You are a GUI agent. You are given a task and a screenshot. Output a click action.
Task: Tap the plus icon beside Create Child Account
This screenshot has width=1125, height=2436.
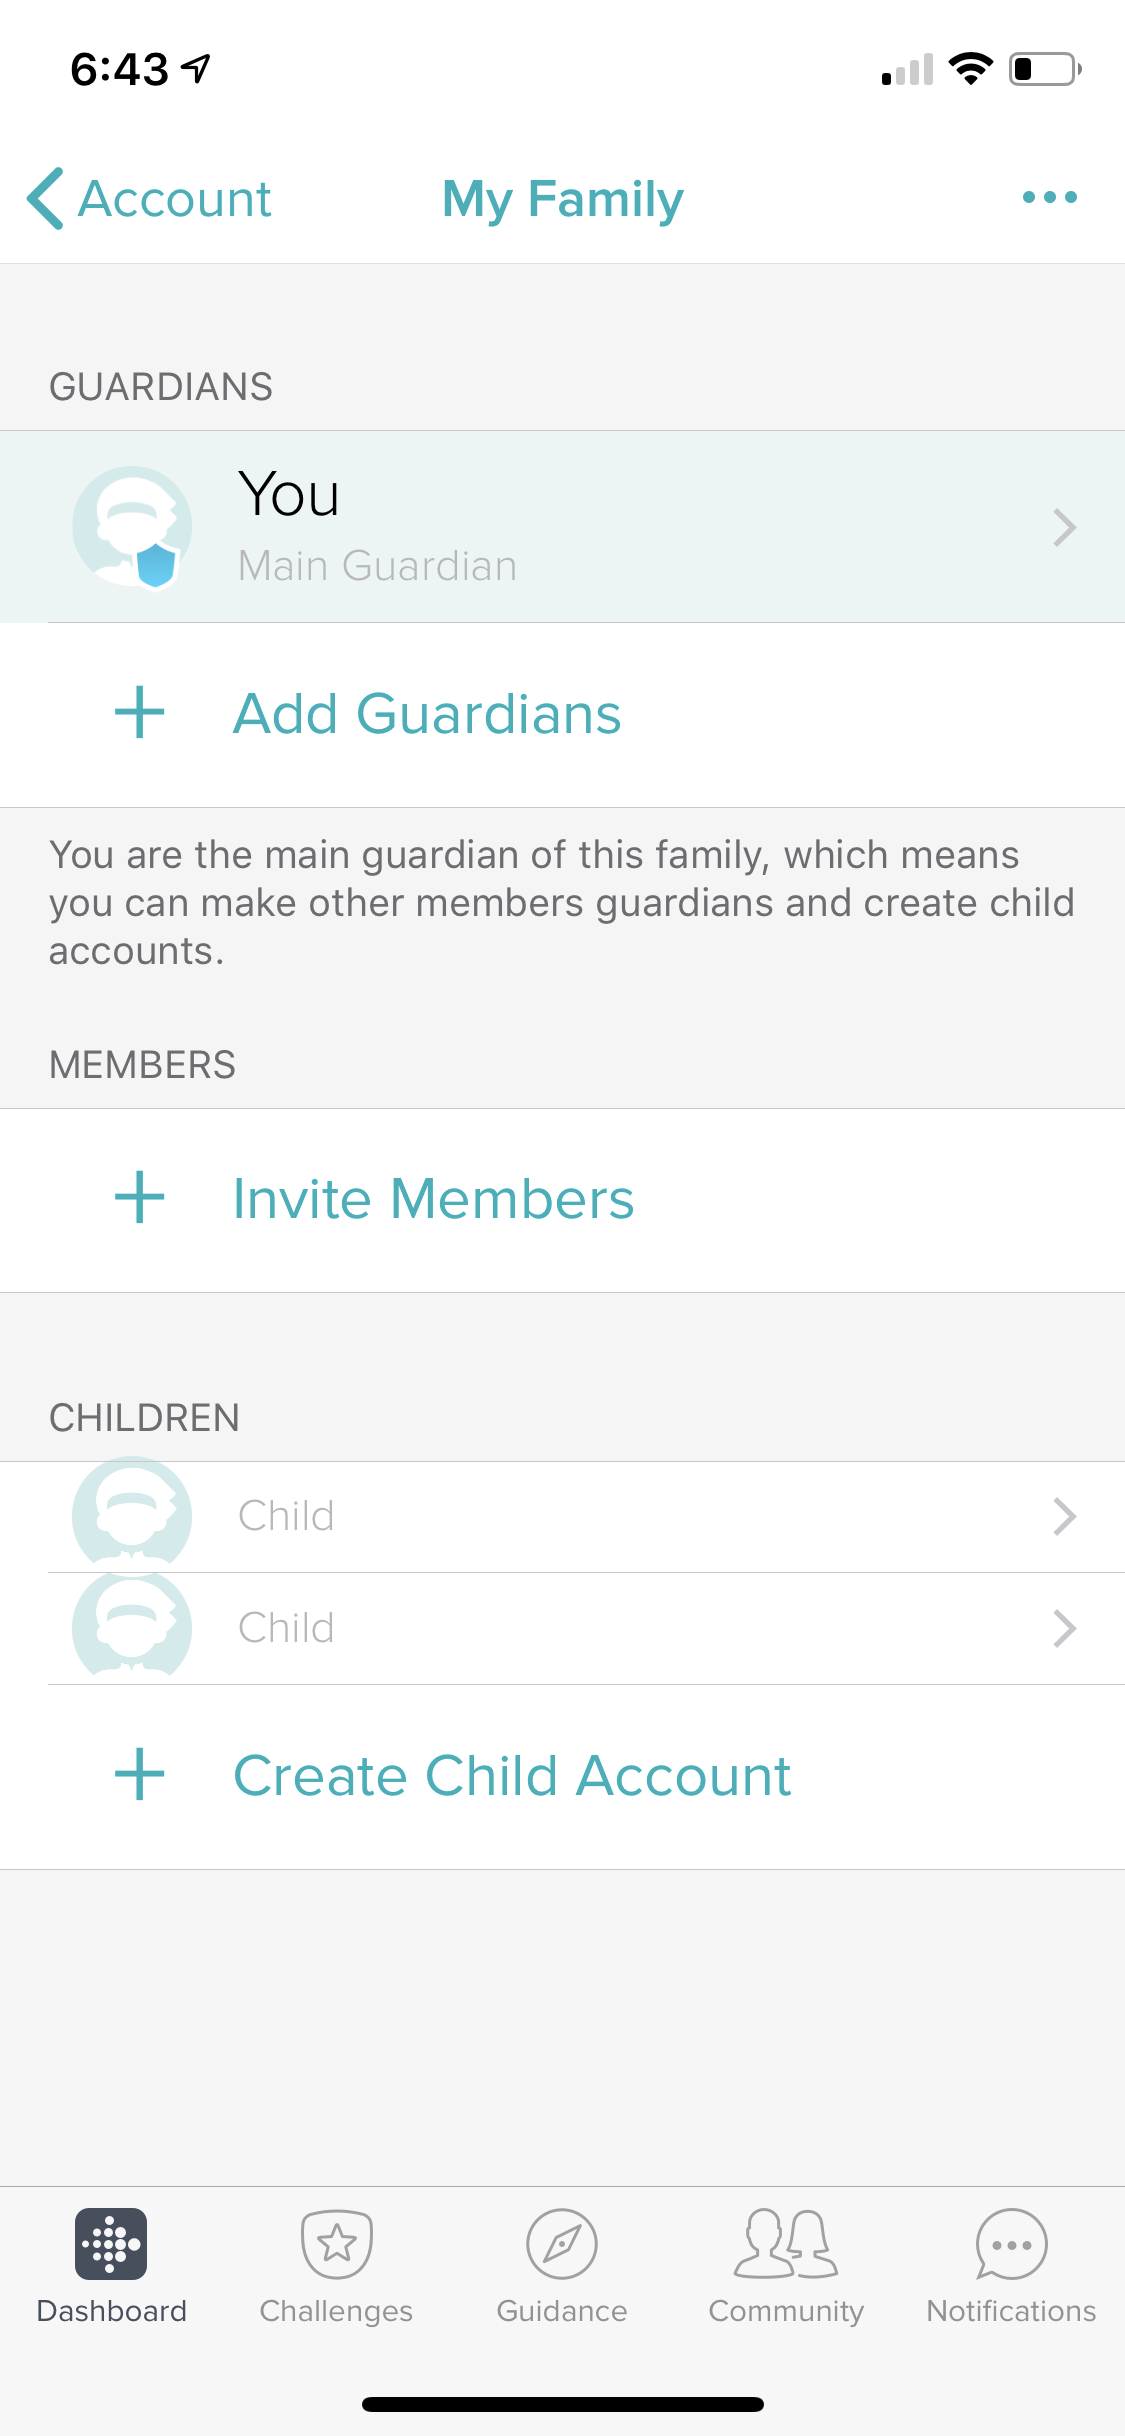(x=140, y=1775)
